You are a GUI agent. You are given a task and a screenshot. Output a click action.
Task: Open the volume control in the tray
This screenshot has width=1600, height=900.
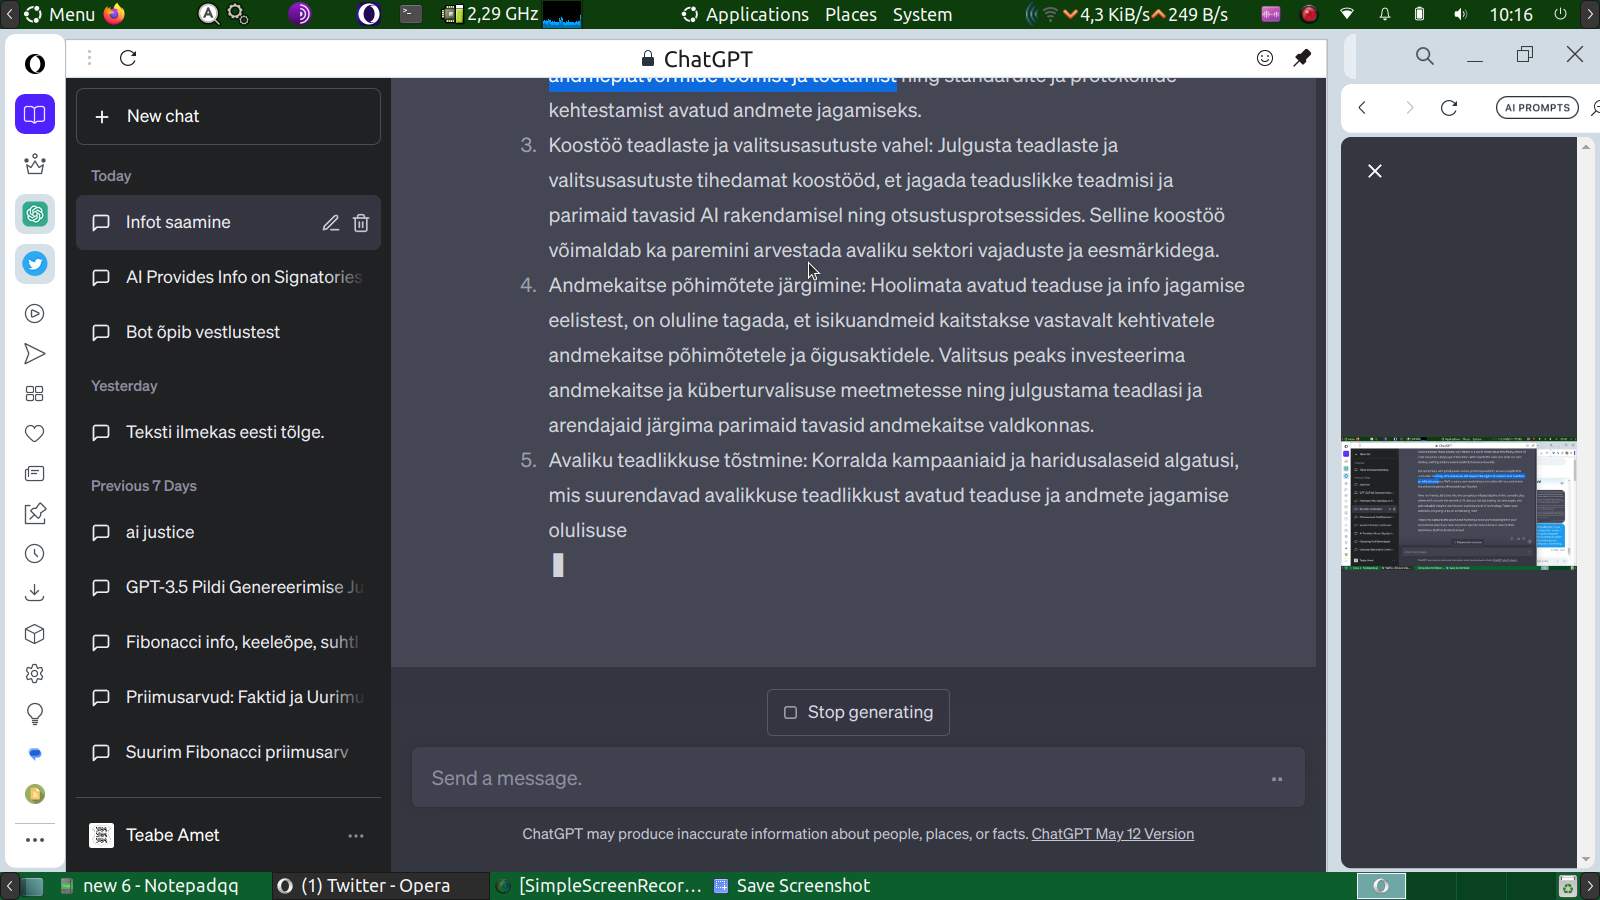coord(1461,14)
